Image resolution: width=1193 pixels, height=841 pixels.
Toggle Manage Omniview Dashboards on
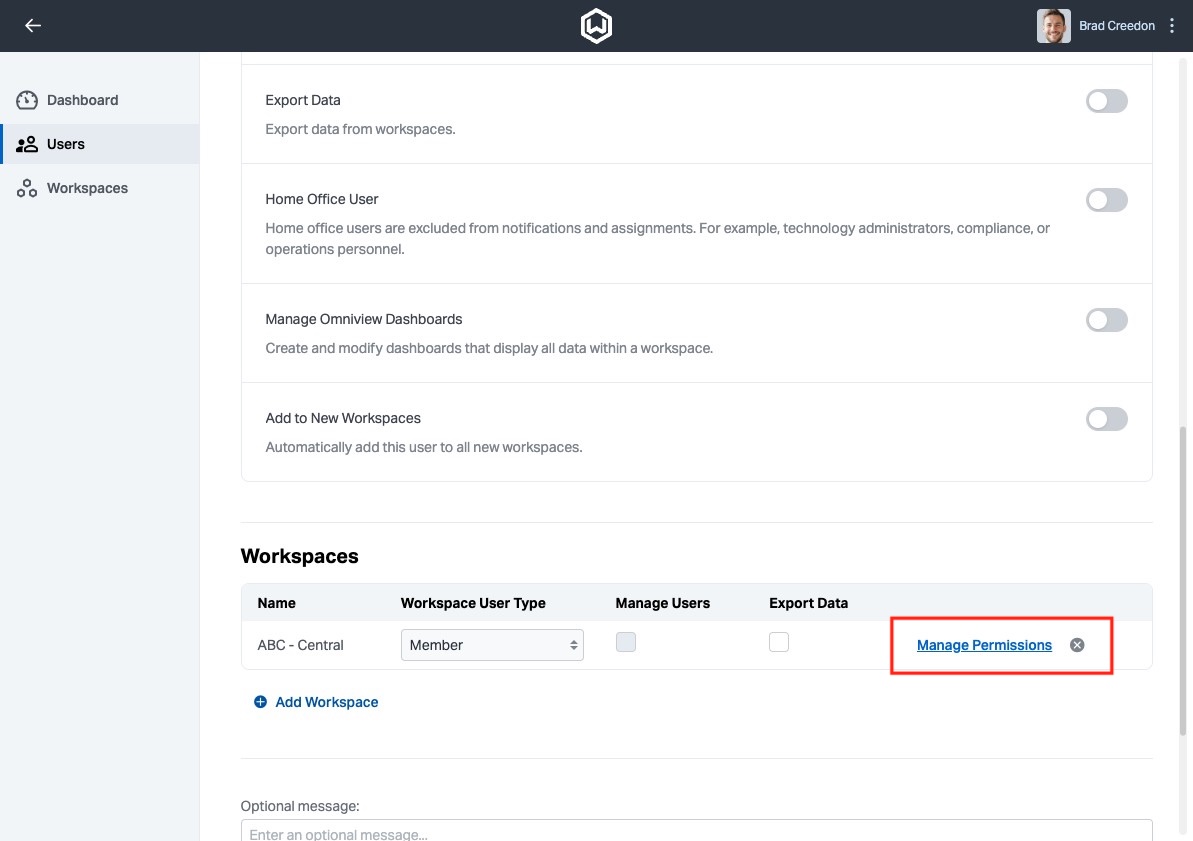(x=1106, y=320)
